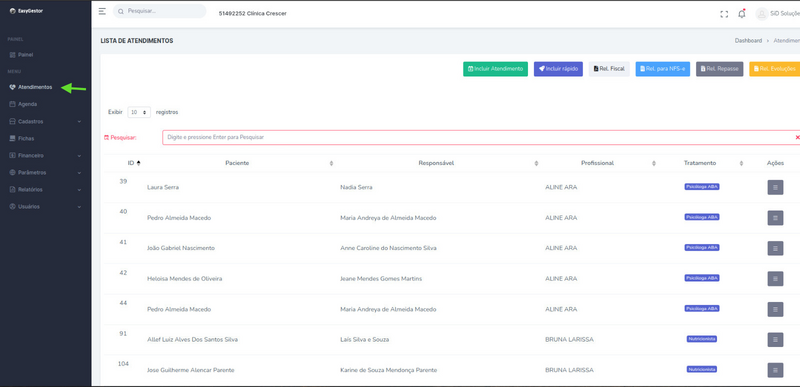
Task: Open Agenda in the sidebar
Action: tap(23, 104)
